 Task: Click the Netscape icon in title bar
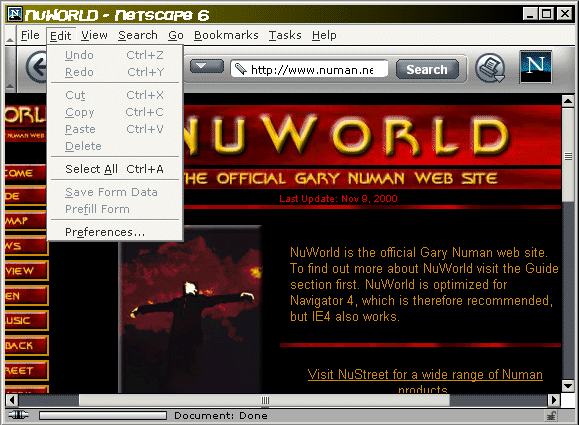tap(15, 14)
